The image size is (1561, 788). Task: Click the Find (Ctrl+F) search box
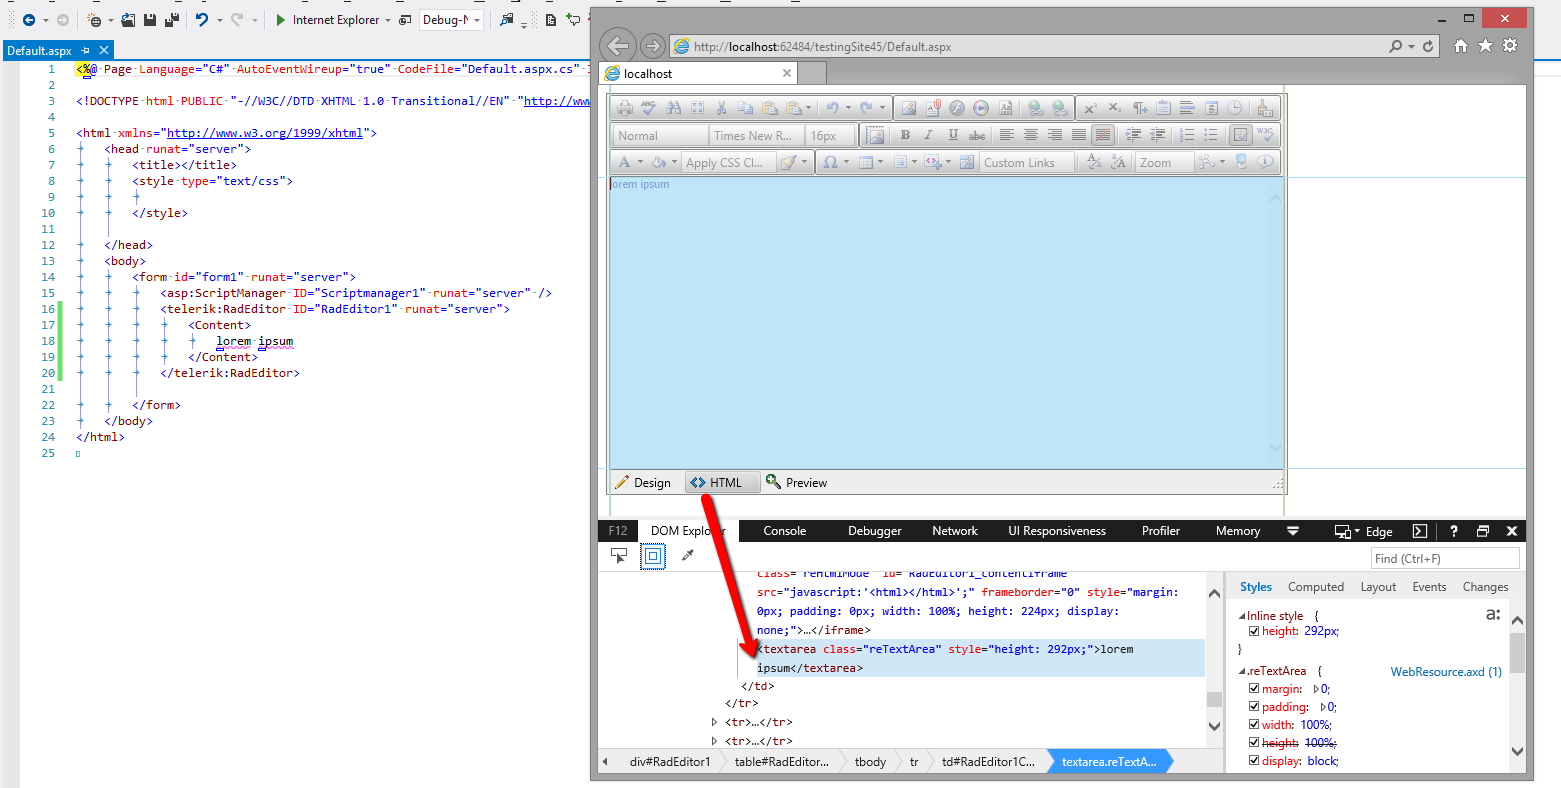point(1445,558)
